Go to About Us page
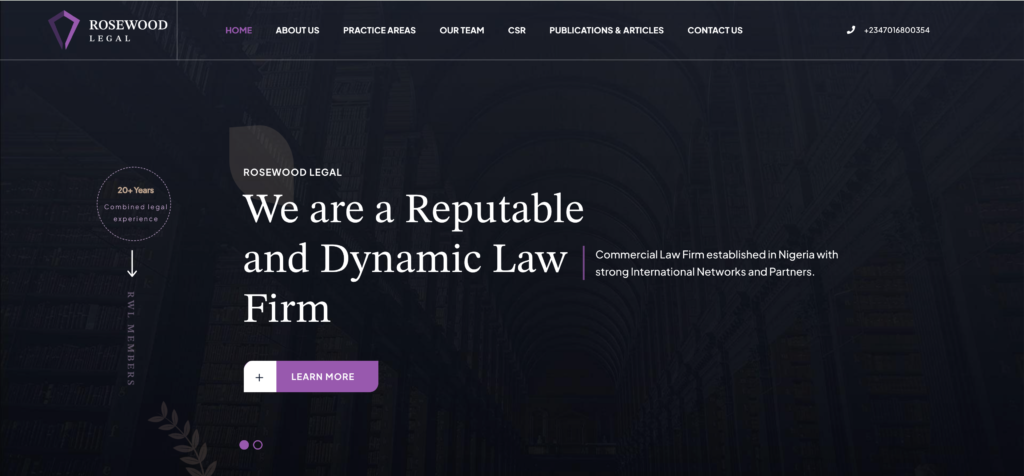Image resolution: width=1024 pixels, height=476 pixels. pyautogui.click(x=297, y=30)
